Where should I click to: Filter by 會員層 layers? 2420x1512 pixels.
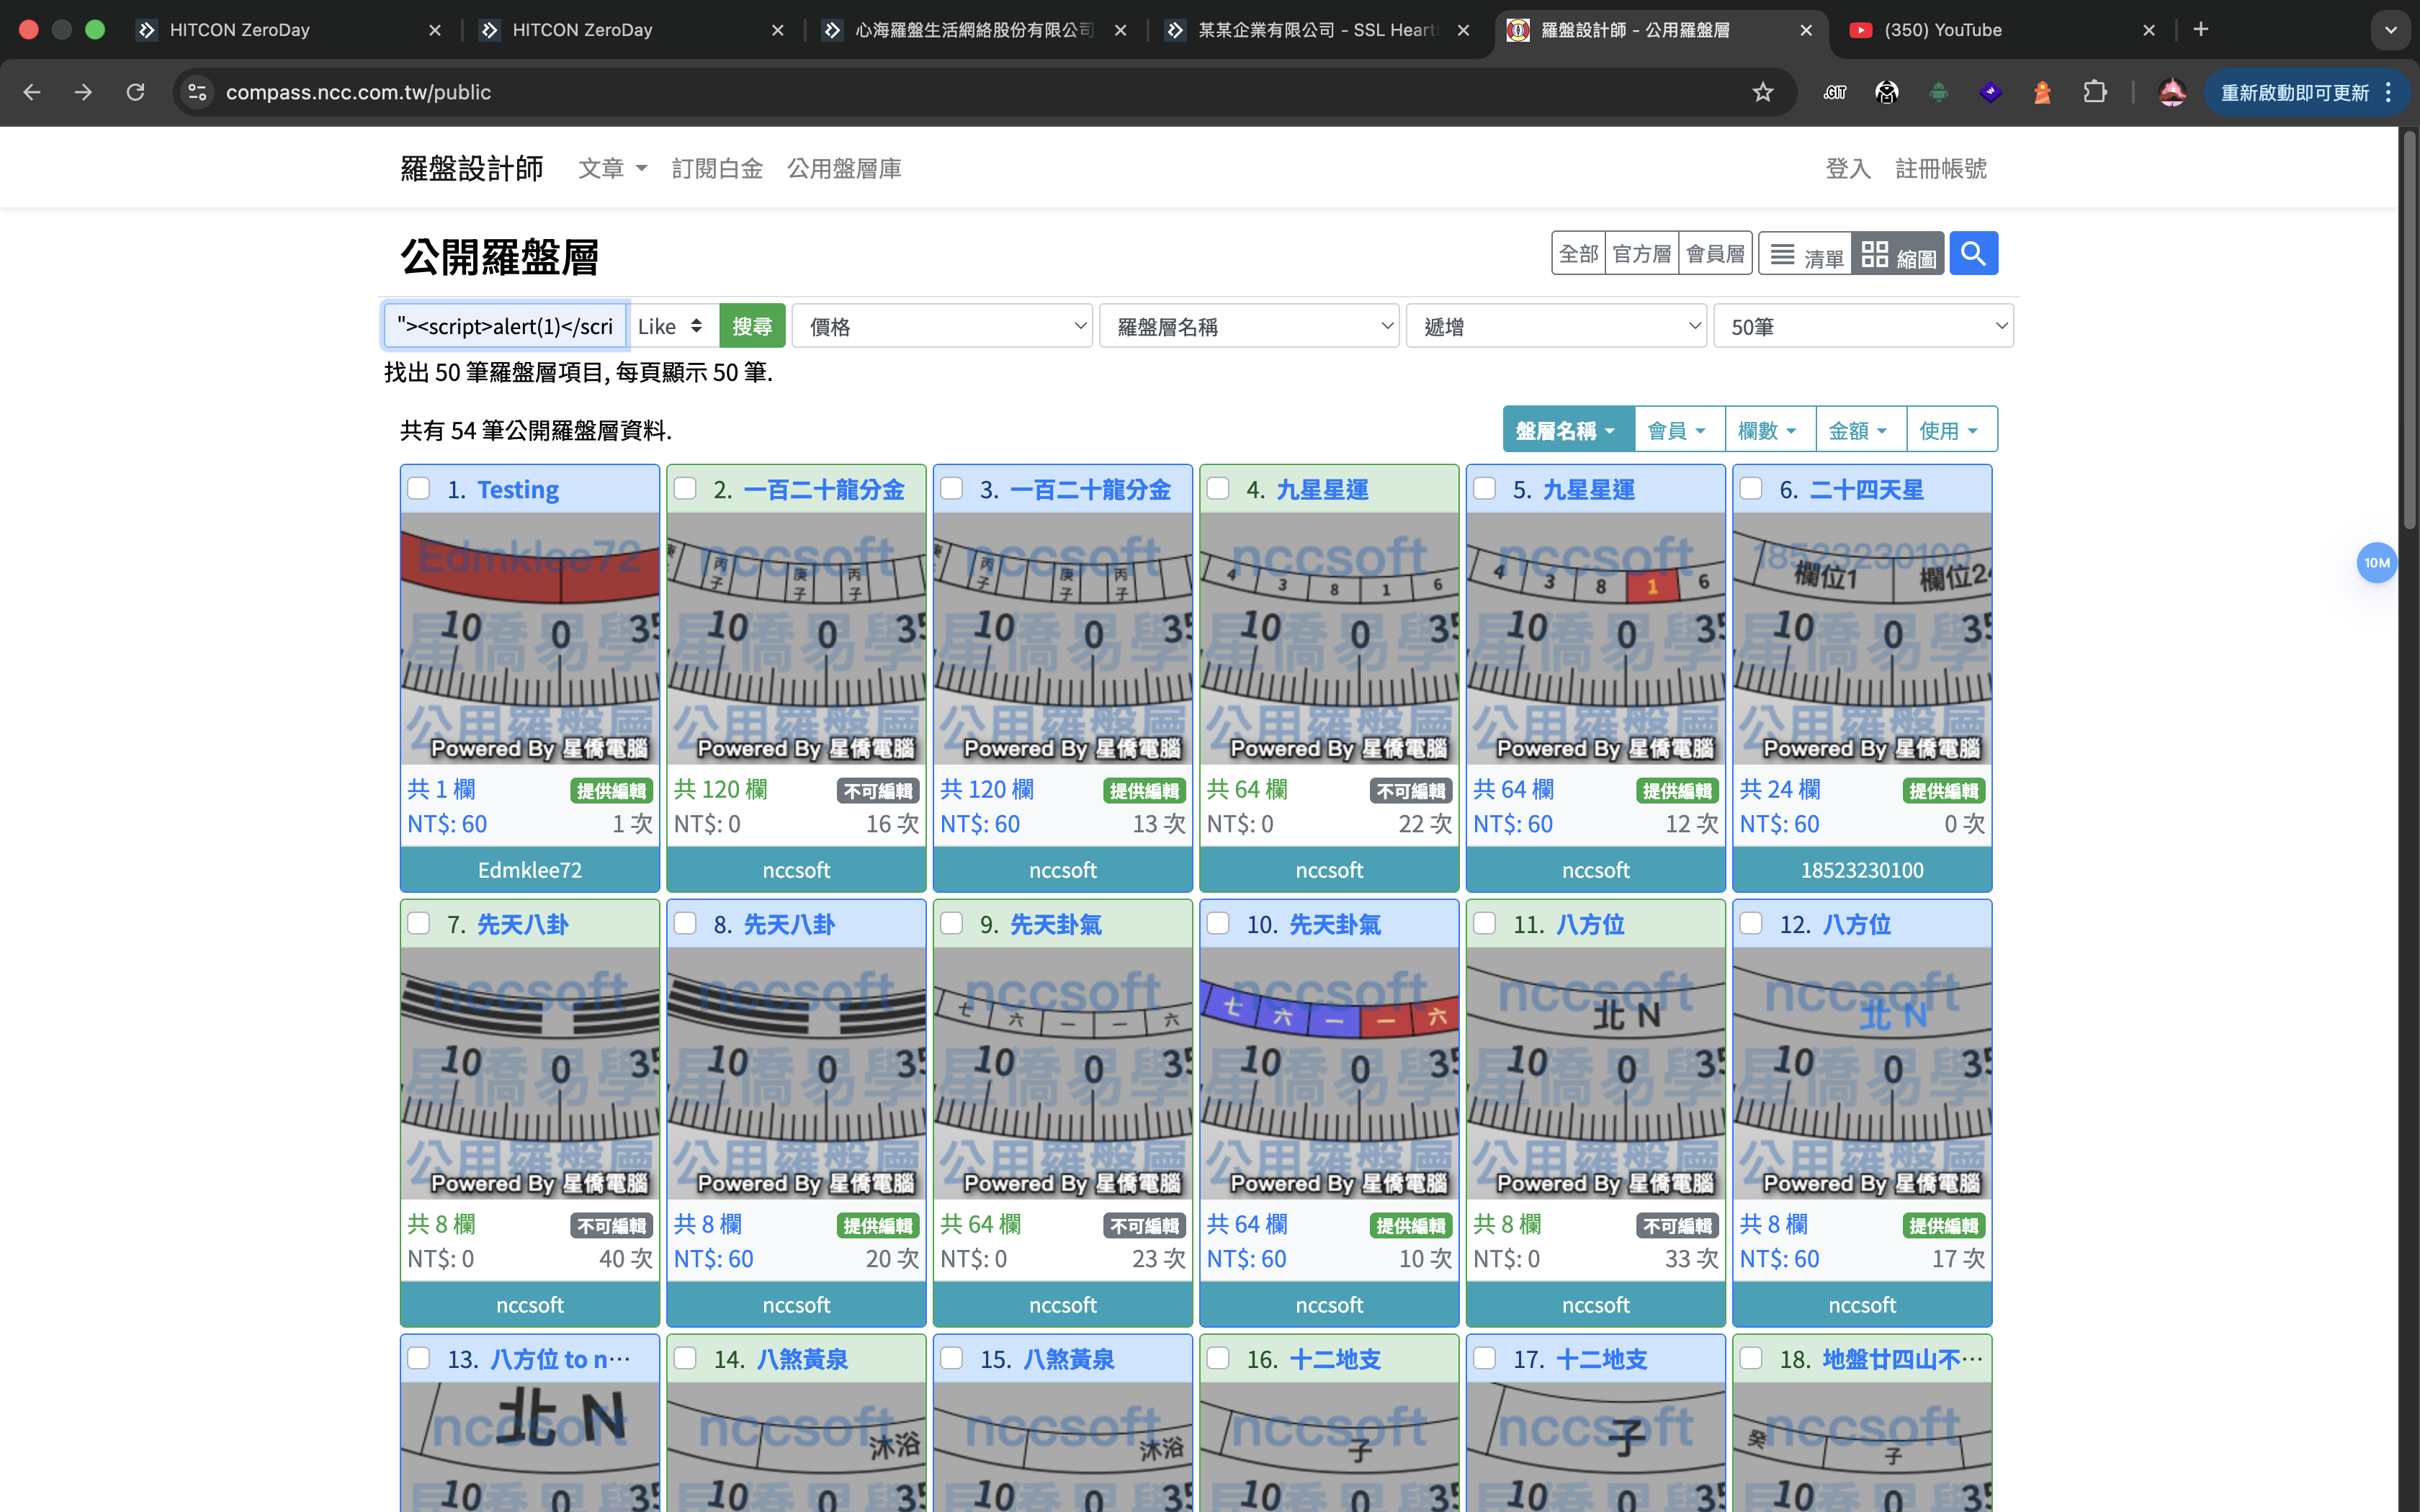click(1715, 254)
